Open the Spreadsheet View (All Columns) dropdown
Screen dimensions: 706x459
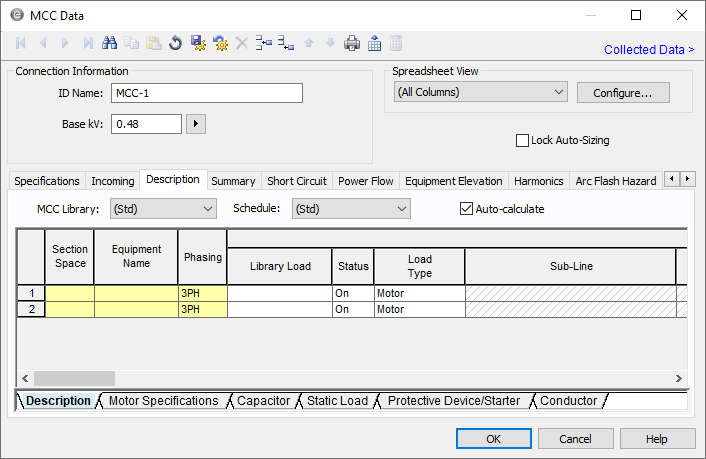[480, 92]
